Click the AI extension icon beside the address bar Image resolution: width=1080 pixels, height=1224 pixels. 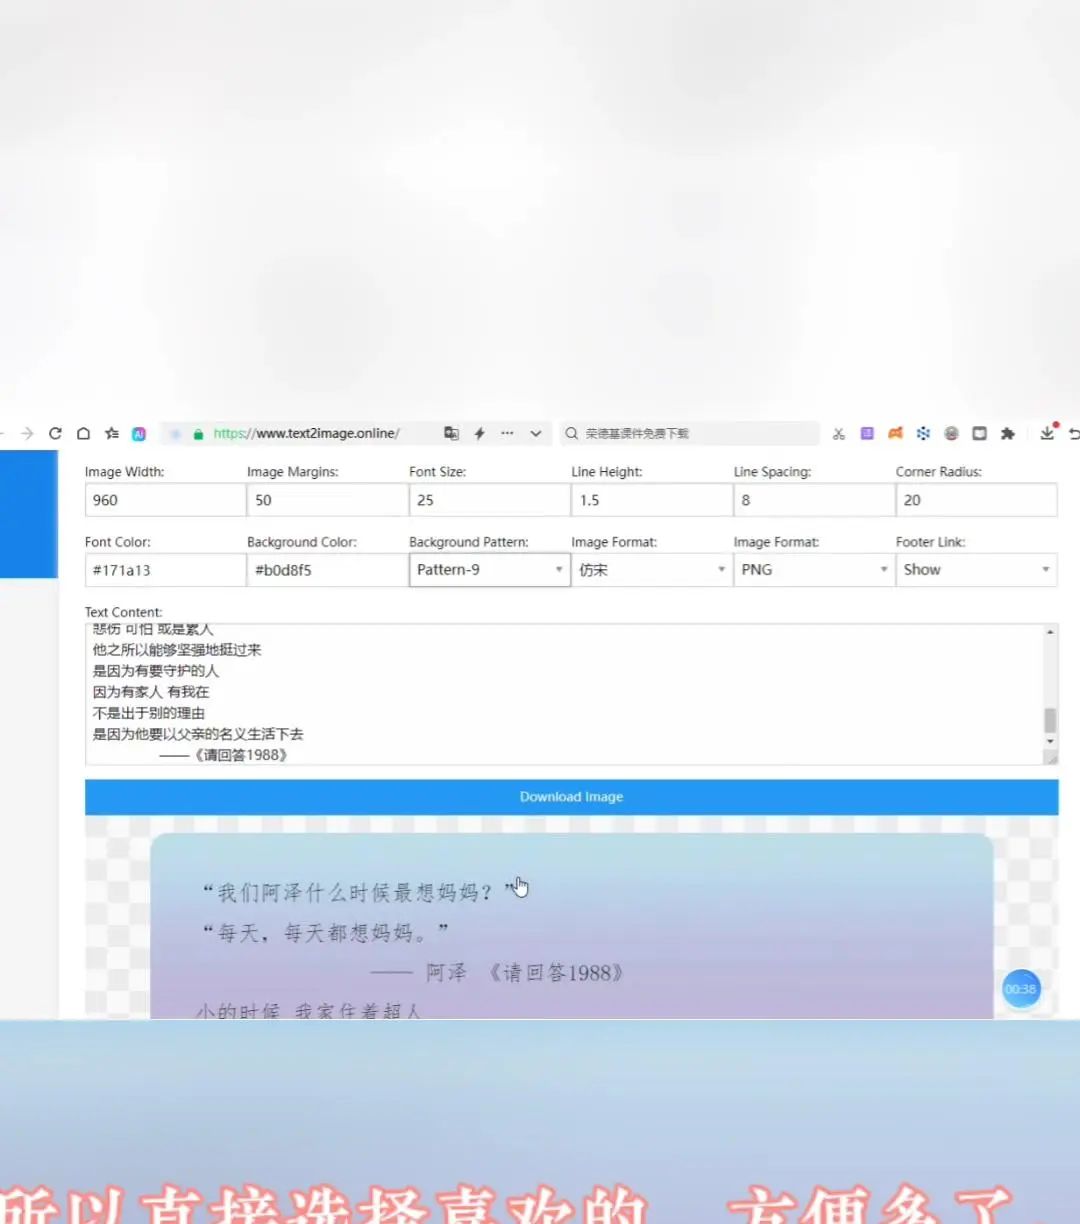point(139,433)
